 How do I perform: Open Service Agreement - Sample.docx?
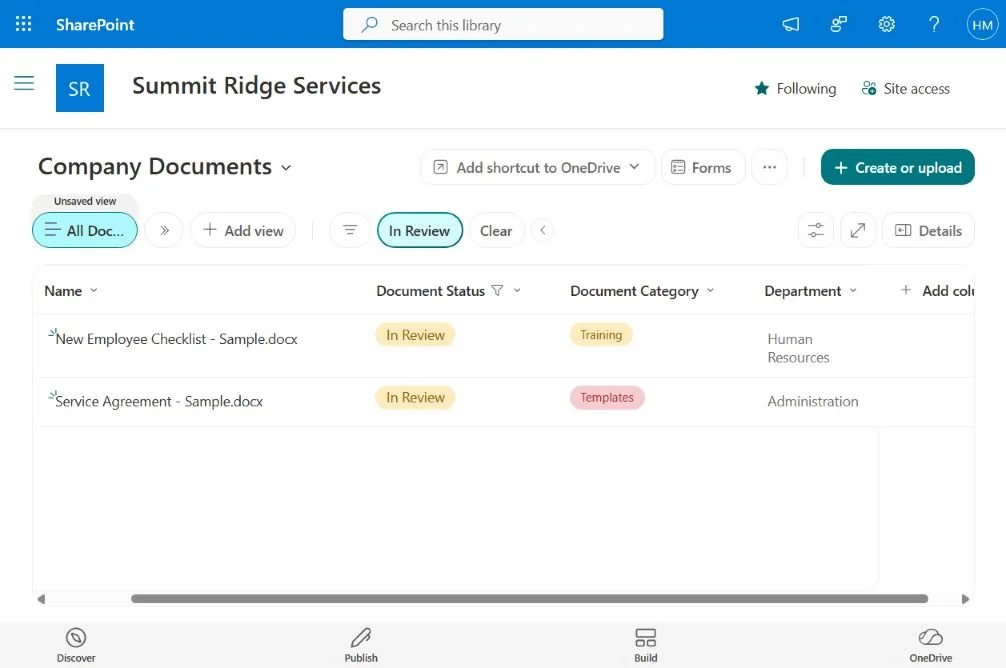pyautogui.click(x=159, y=401)
